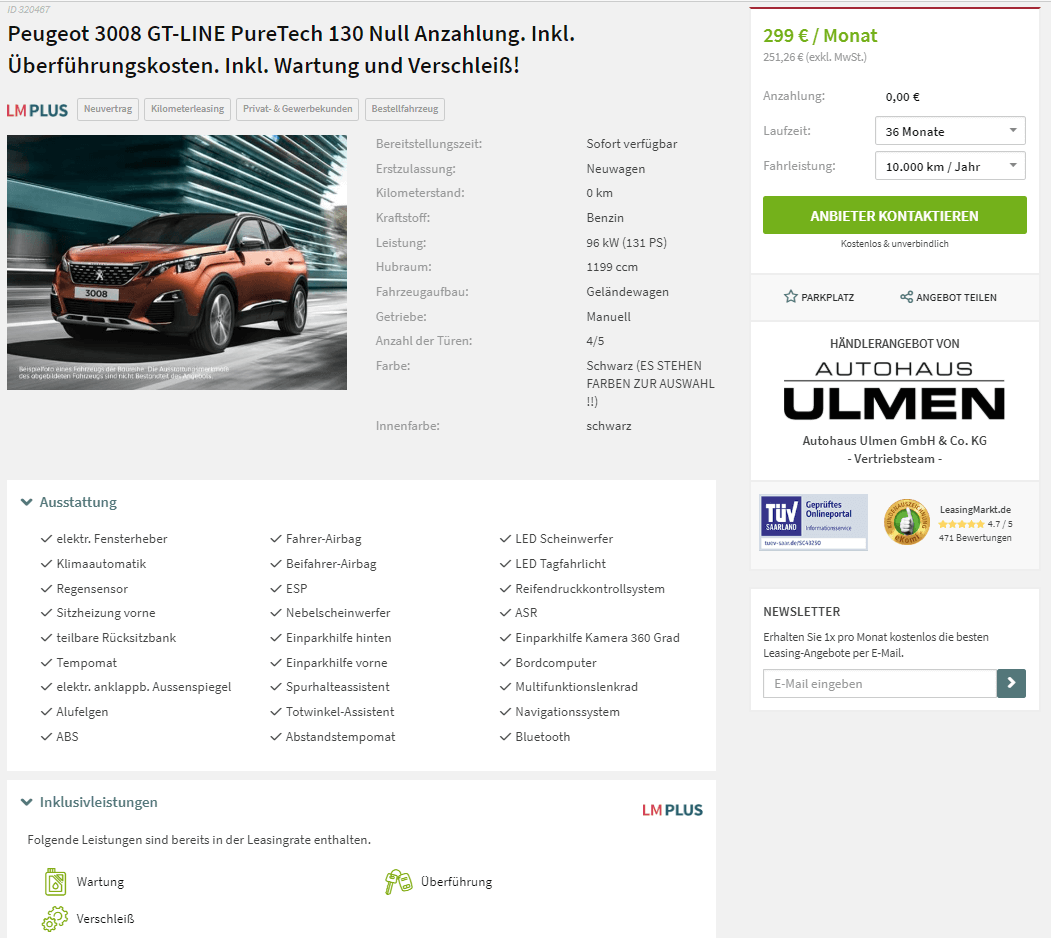
Task: Open the TÜV Saarland certification badge
Action: (x=813, y=522)
